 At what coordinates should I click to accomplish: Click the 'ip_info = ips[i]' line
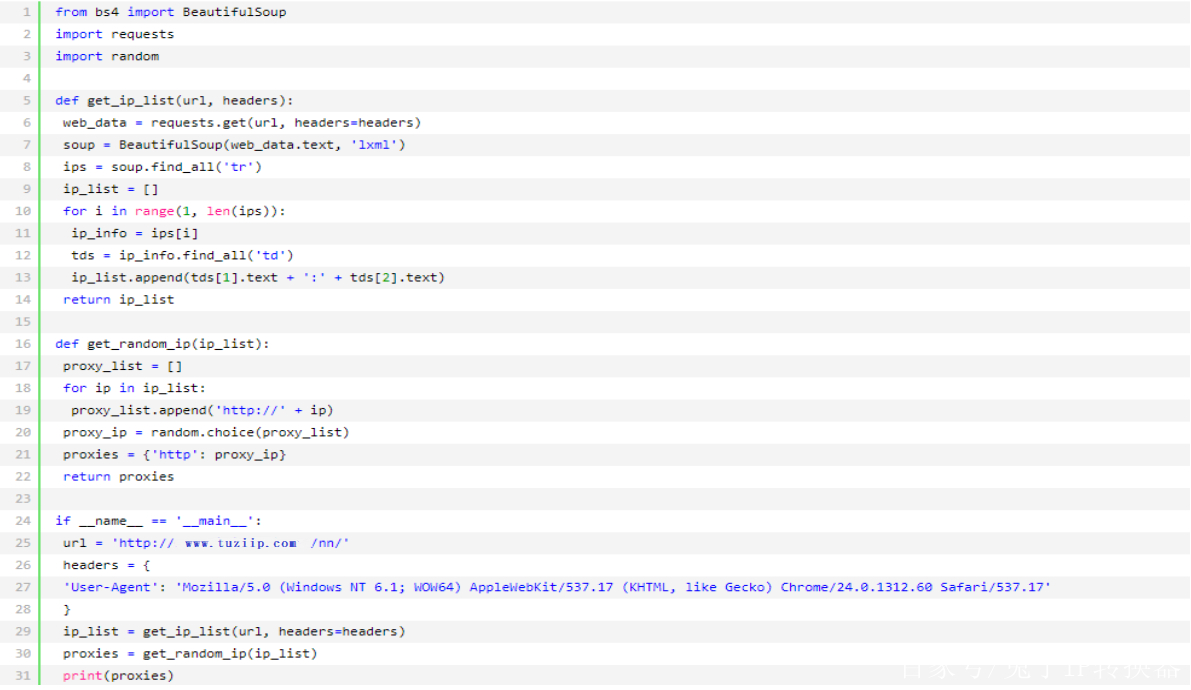pos(134,233)
